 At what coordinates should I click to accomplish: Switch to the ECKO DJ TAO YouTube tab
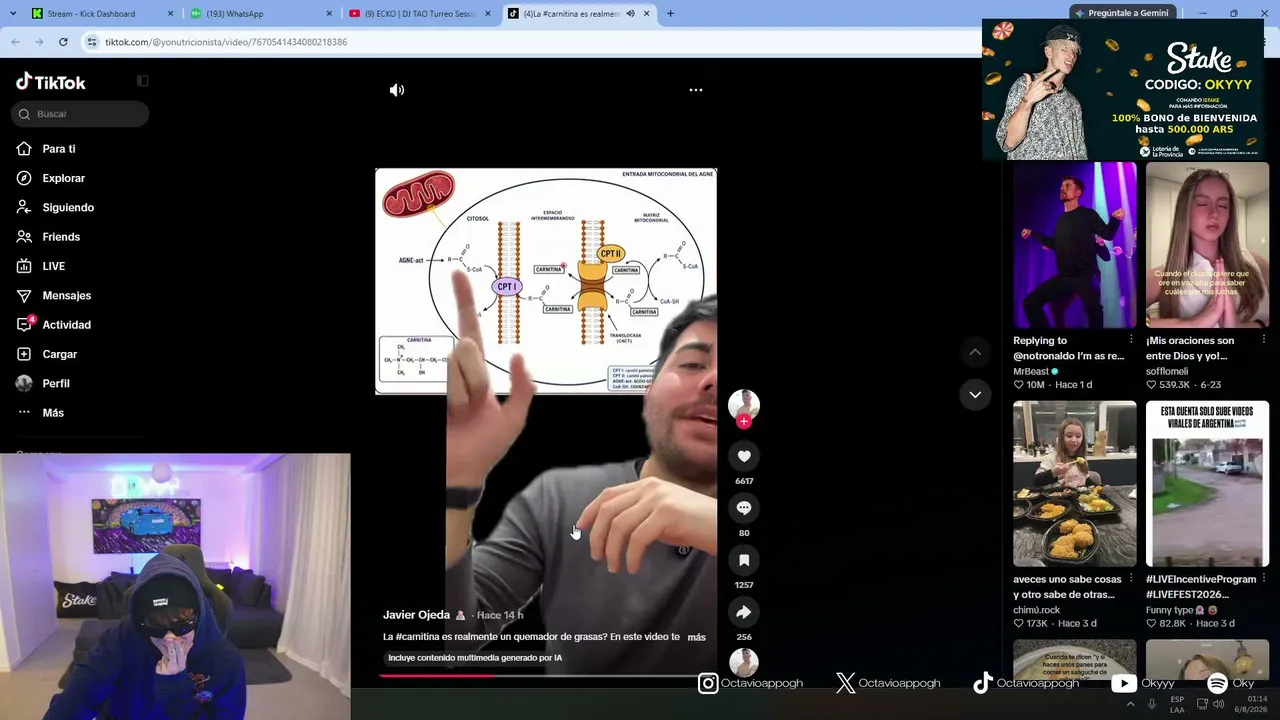420,14
